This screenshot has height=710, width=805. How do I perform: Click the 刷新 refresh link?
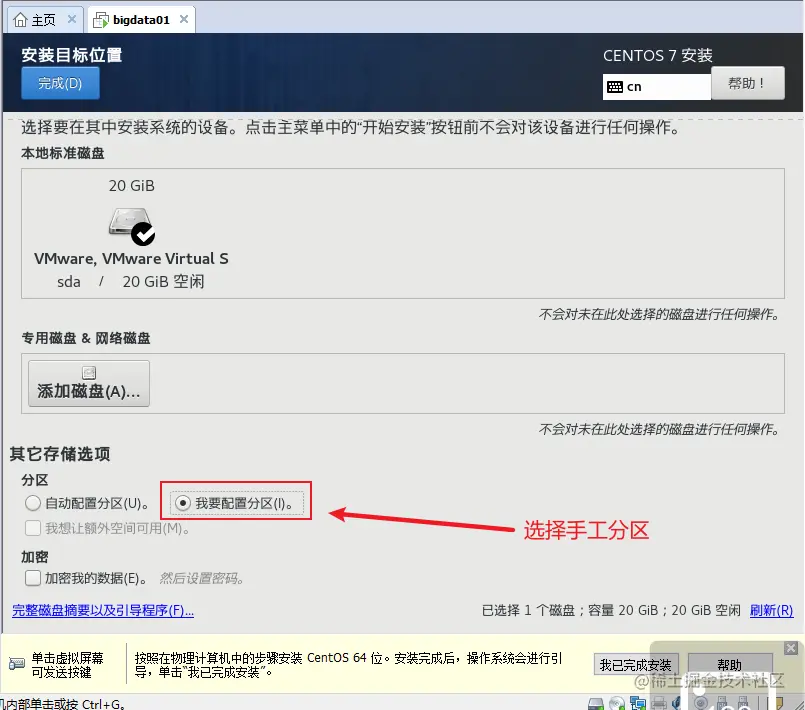coord(772,610)
